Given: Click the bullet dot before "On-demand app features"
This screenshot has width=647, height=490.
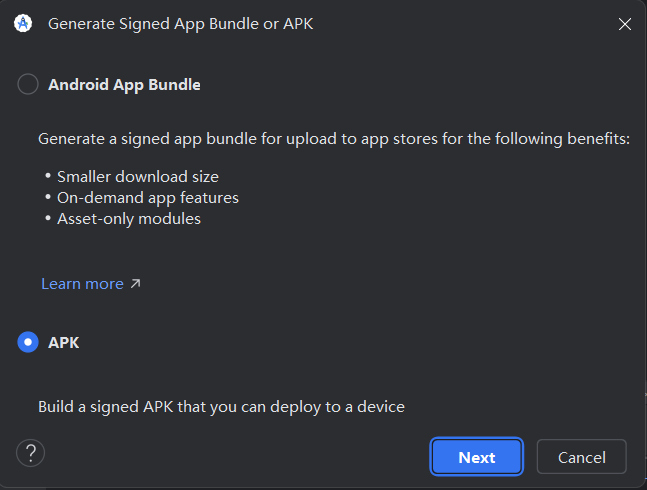Looking at the screenshot, I should 48,197.
